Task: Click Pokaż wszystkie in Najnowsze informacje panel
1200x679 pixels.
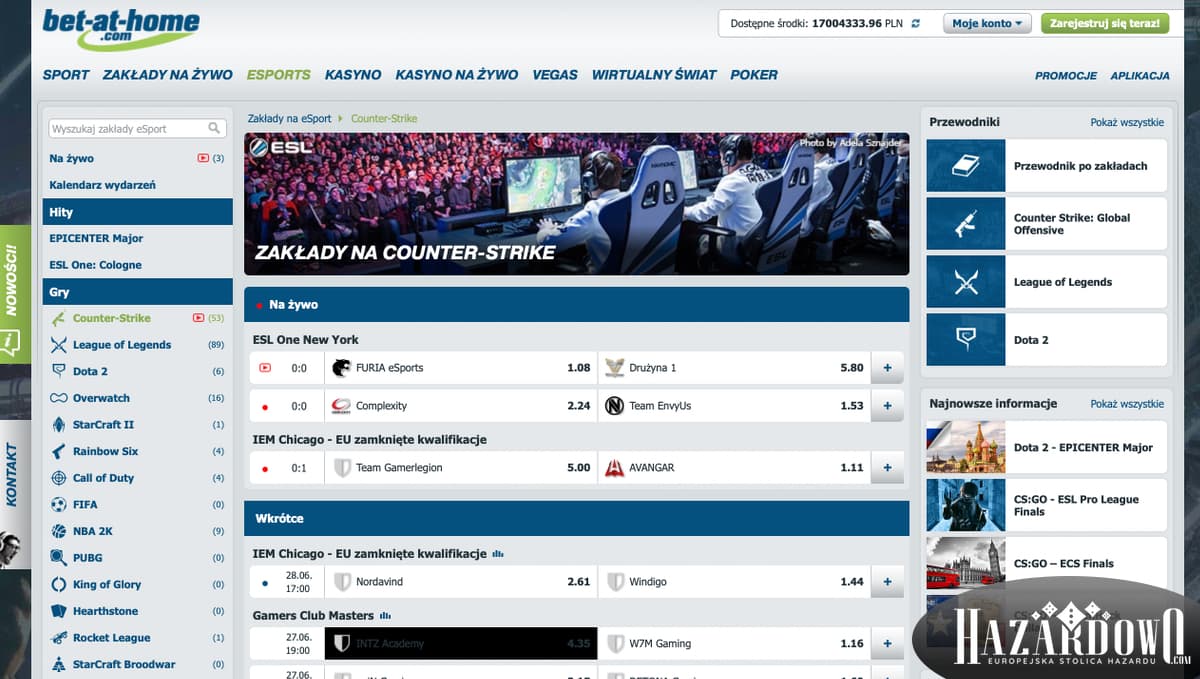Action: (x=1127, y=404)
